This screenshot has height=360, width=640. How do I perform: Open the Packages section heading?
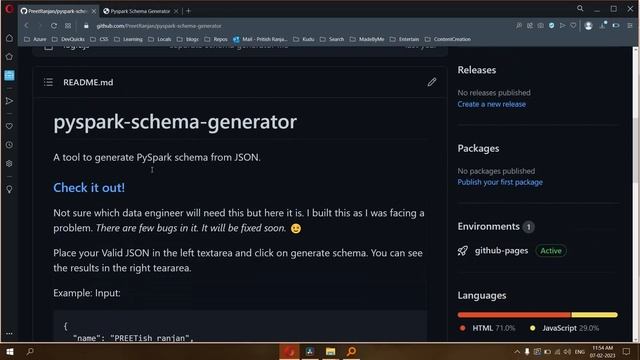pos(478,148)
